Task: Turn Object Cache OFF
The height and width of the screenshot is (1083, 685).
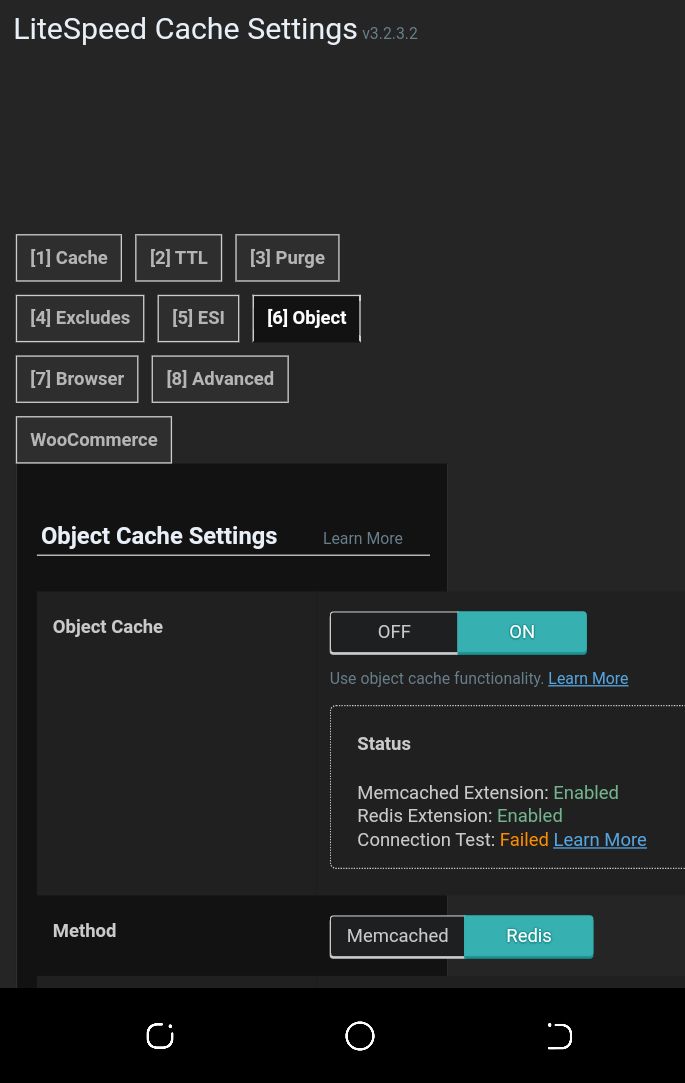Action: pos(394,632)
